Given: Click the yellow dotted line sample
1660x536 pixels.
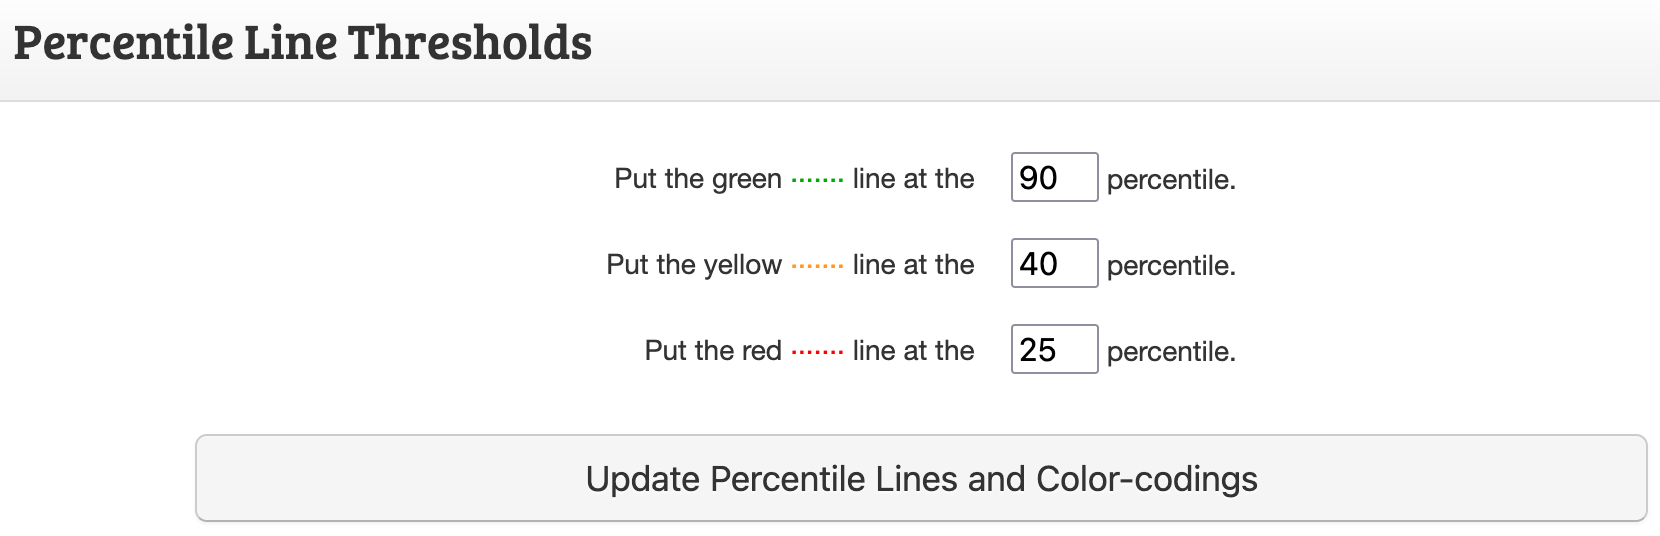Looking at the screenshot, I should point(817,267).
